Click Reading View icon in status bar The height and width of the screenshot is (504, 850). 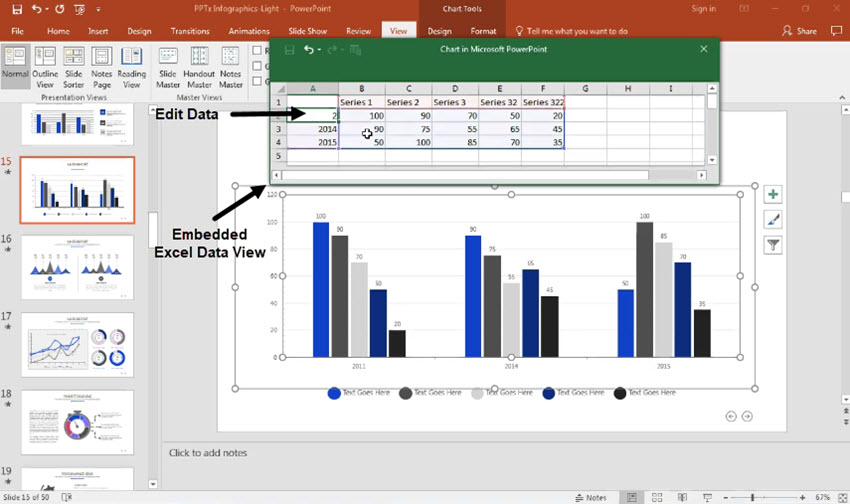coord(682,497)
